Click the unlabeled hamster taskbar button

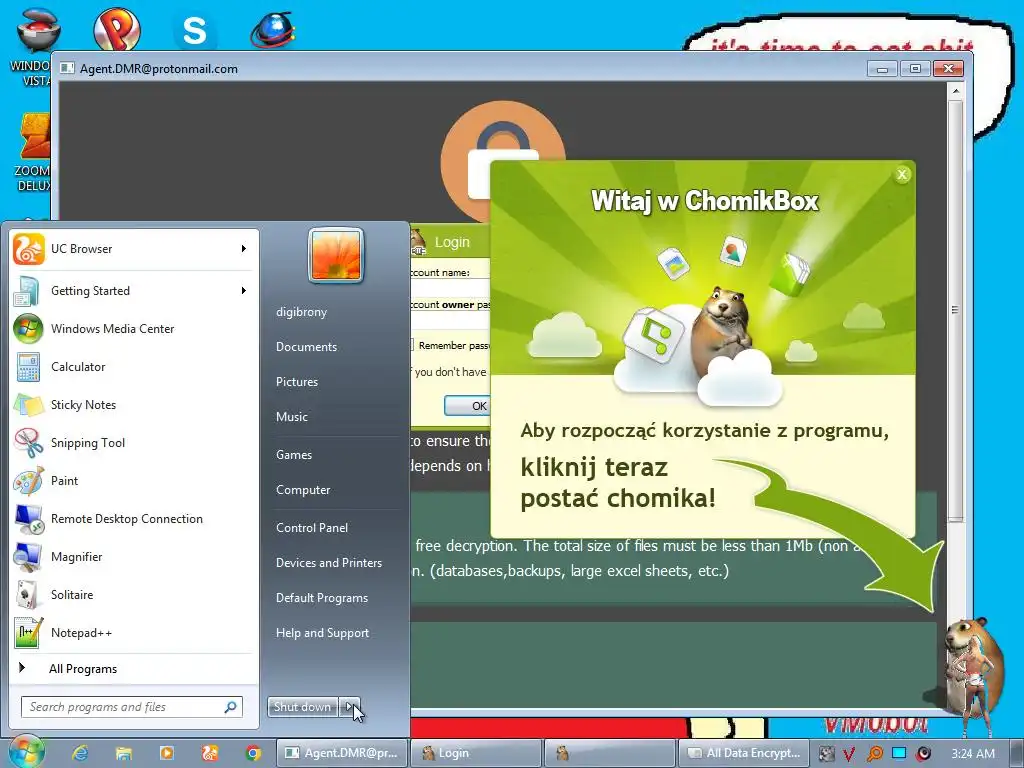[x=611, y=753]
